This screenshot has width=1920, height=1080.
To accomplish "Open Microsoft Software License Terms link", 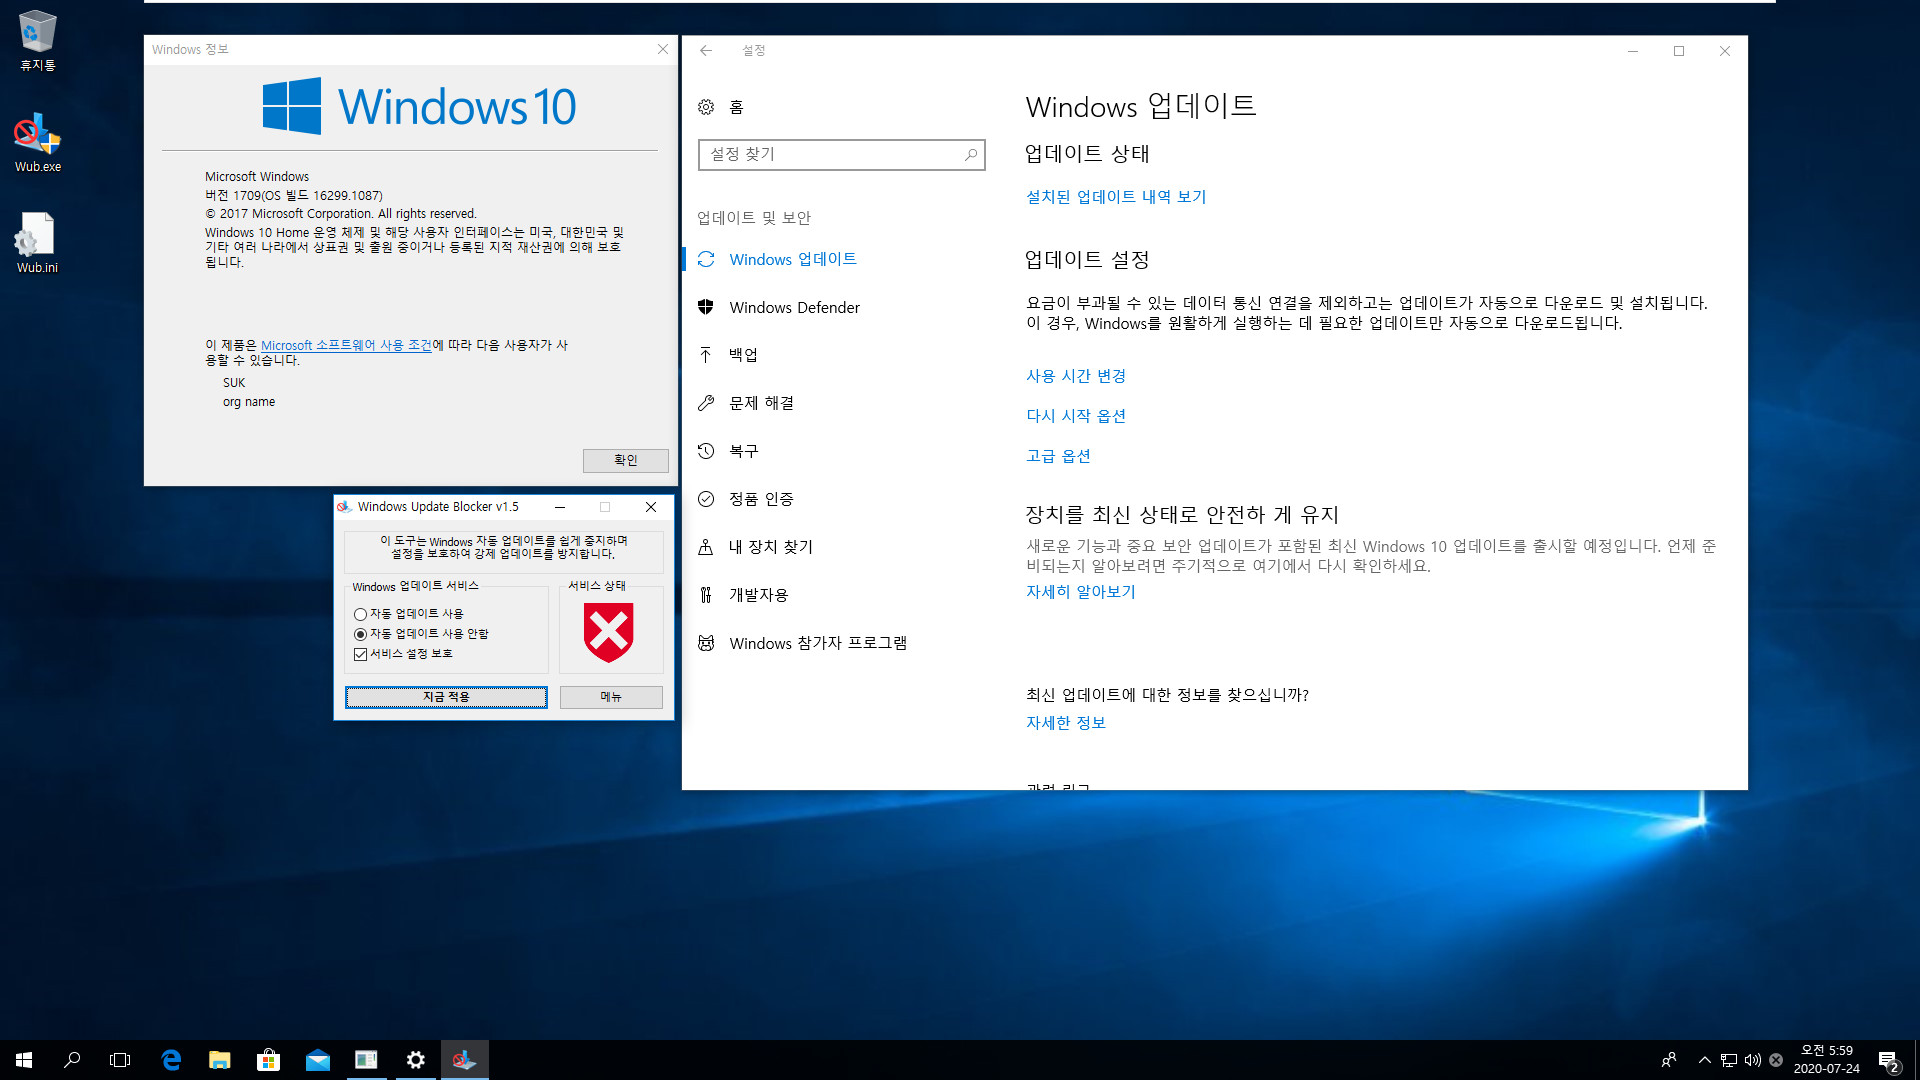I will 346,345.
